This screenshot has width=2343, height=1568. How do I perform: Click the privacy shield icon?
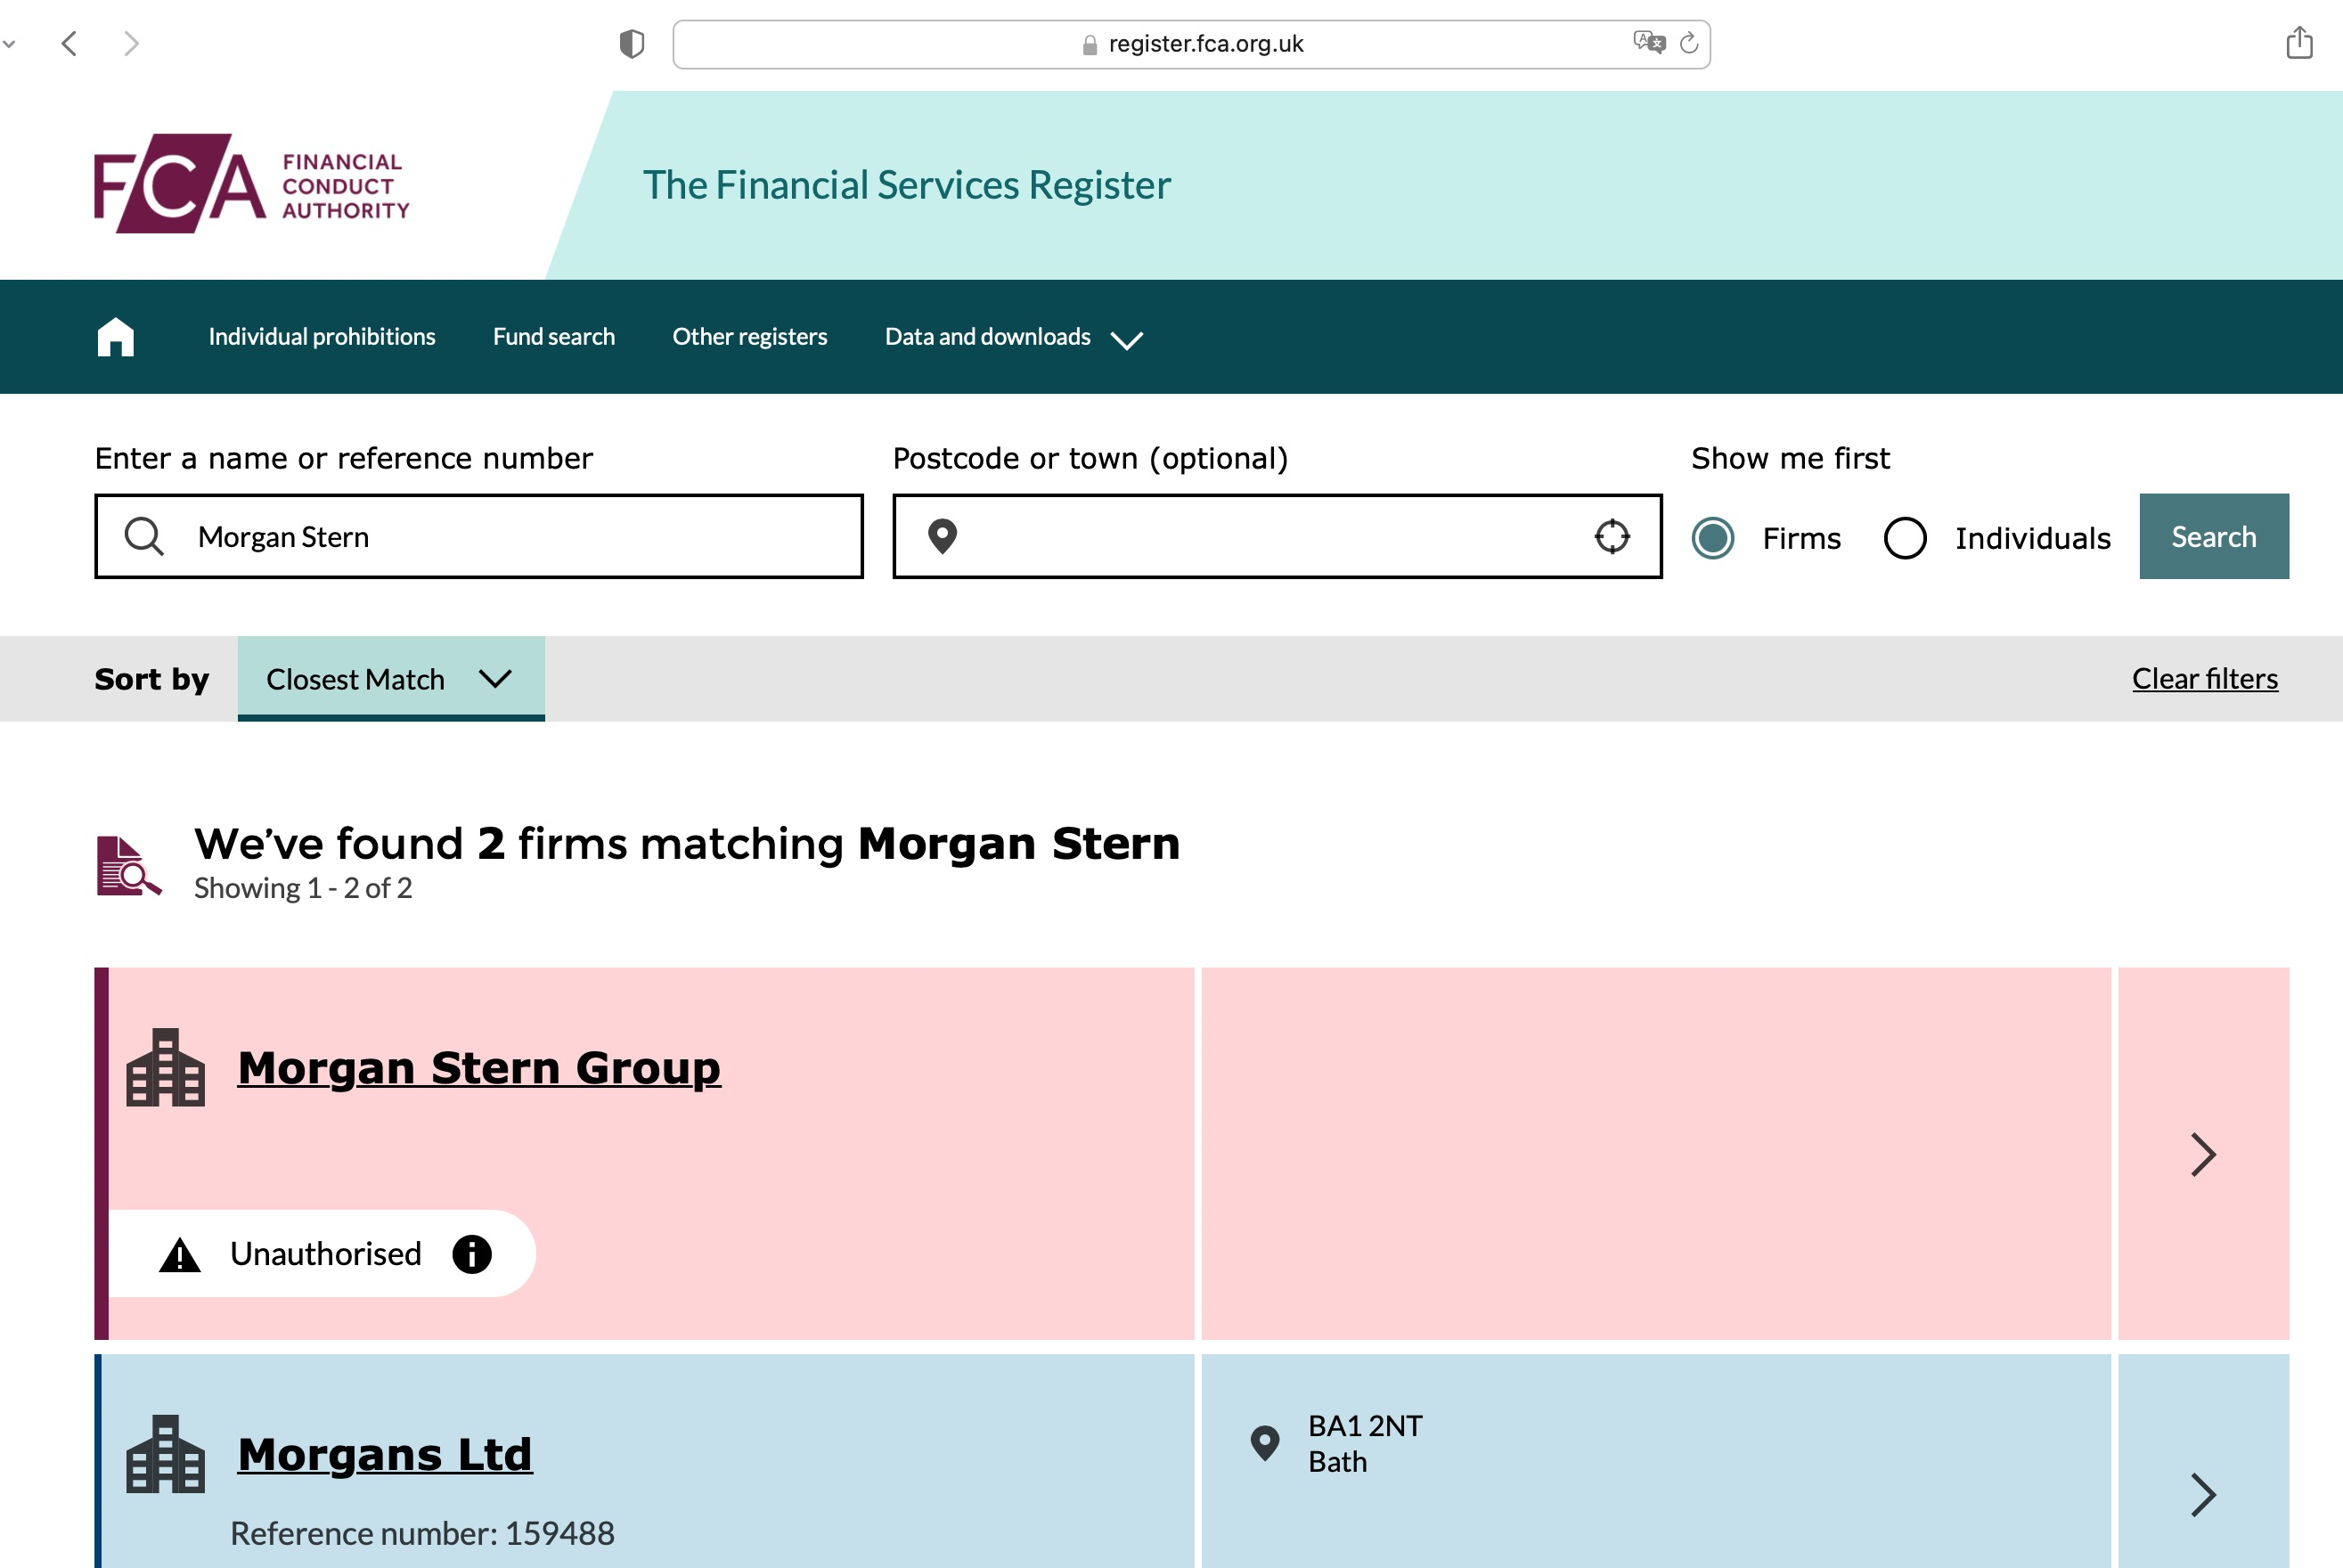point(631,44)
